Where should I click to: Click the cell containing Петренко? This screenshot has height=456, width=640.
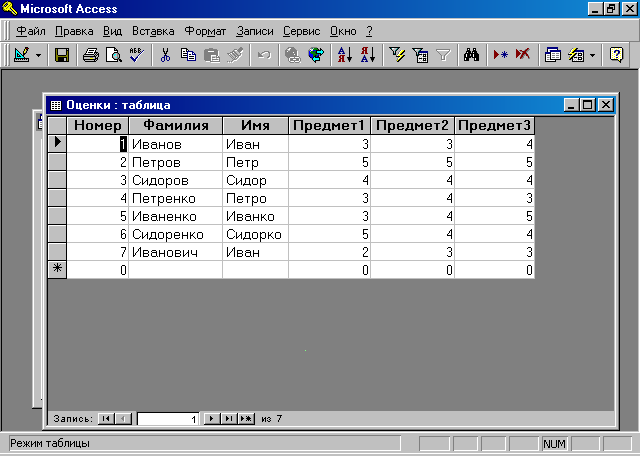point(176,198)
